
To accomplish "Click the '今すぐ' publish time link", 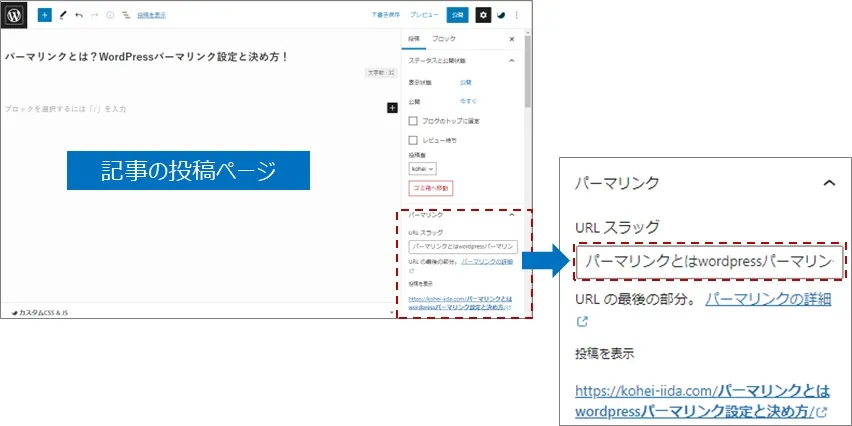I will point(468,101).
